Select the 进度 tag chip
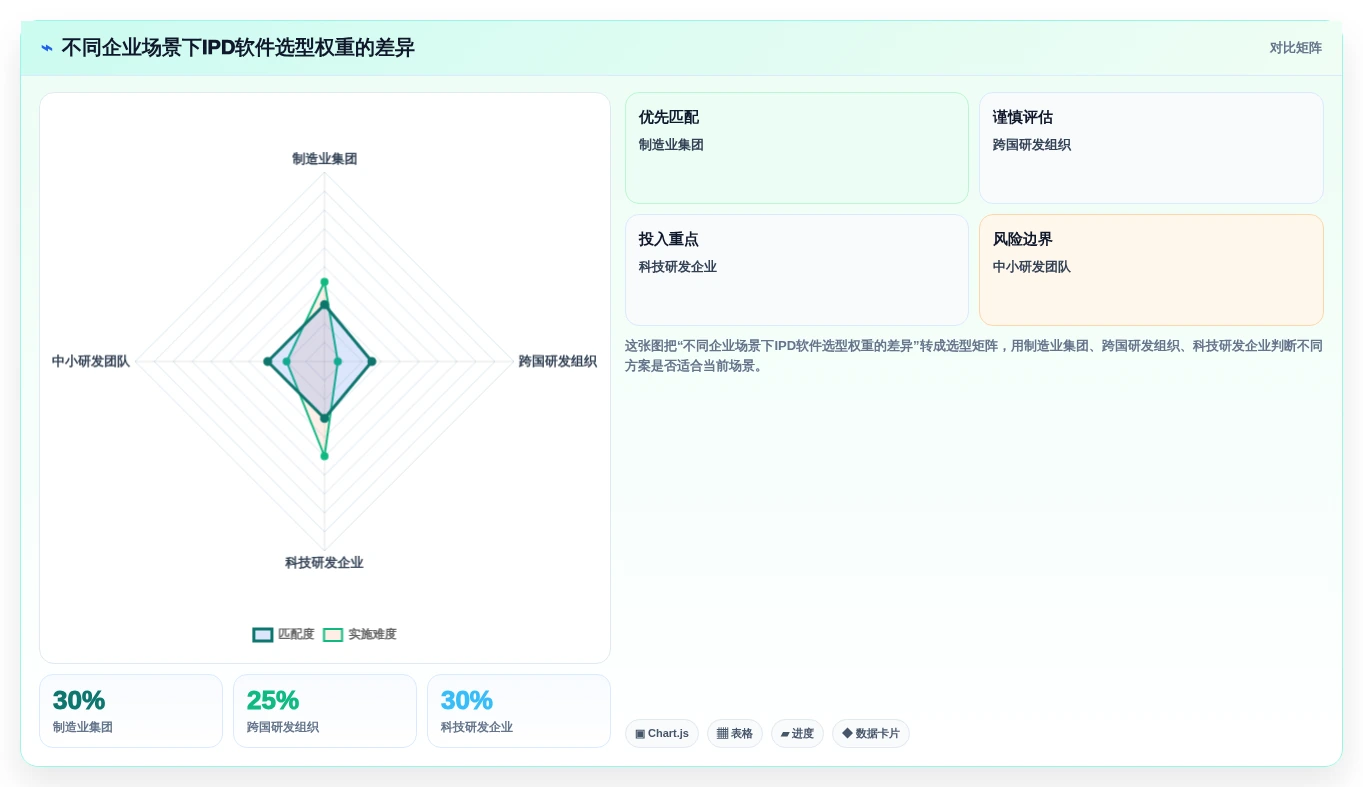1363x787 pixels. click(797, 733)
